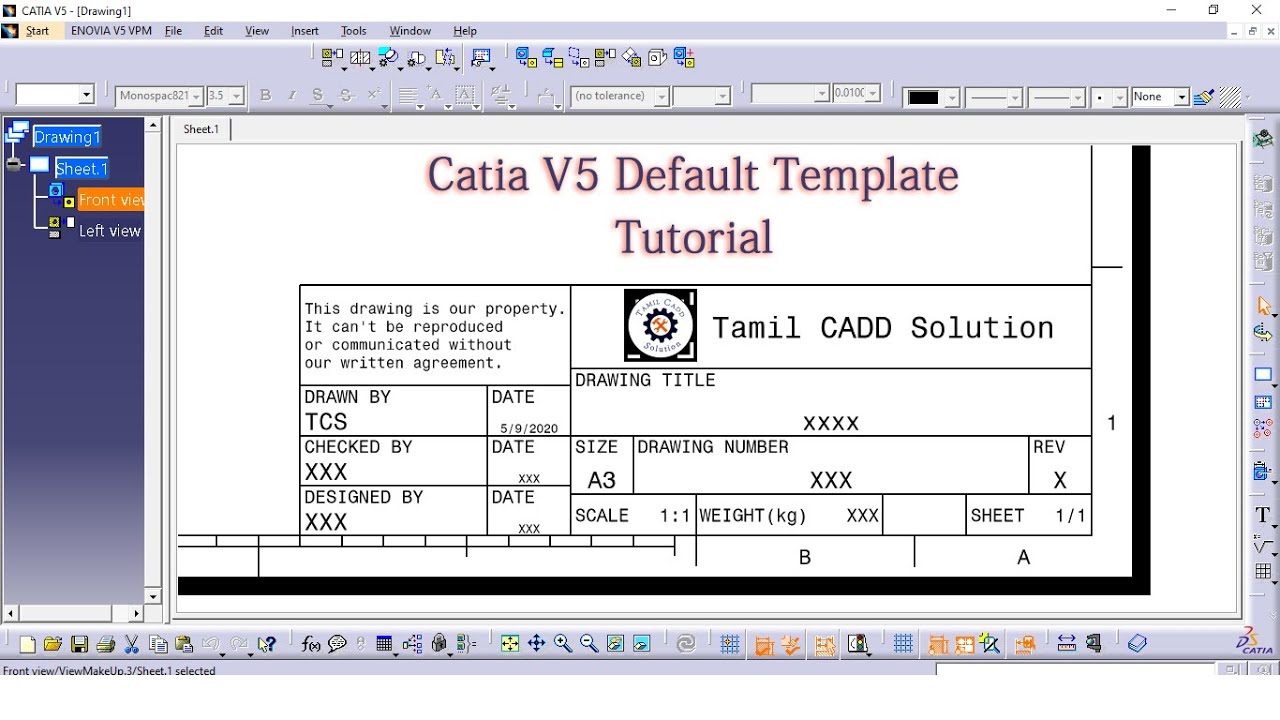Click the Paste icon
This screenshot has height=720, width=1280.
tap(184, 644)
